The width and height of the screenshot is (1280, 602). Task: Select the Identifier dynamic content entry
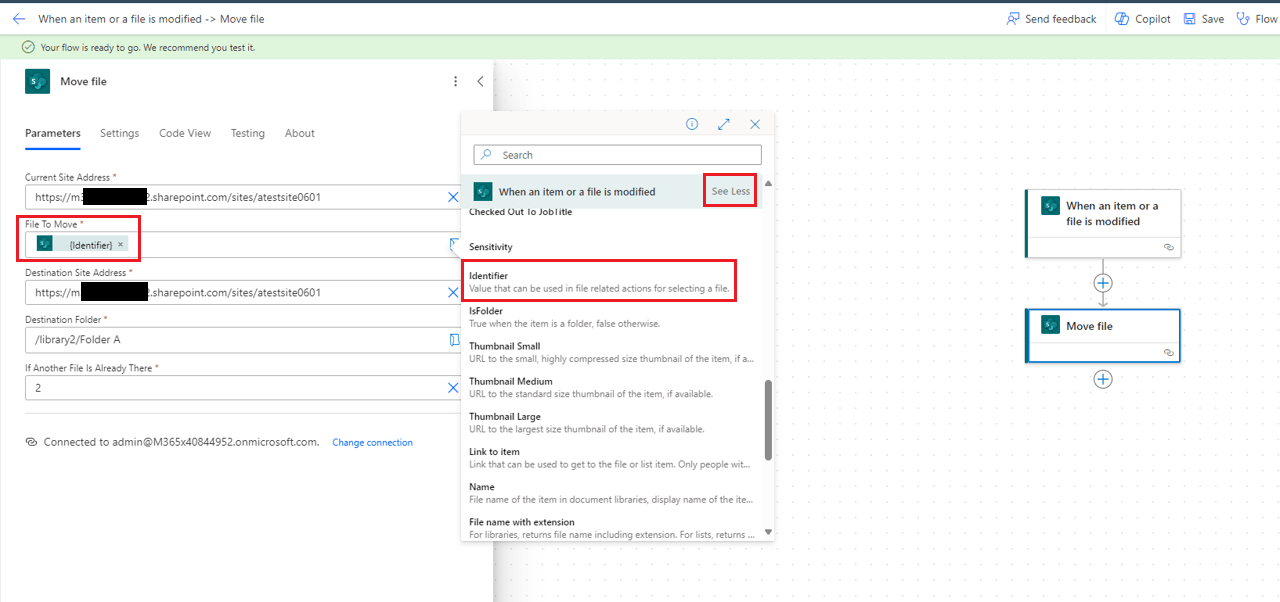point(599,281)
